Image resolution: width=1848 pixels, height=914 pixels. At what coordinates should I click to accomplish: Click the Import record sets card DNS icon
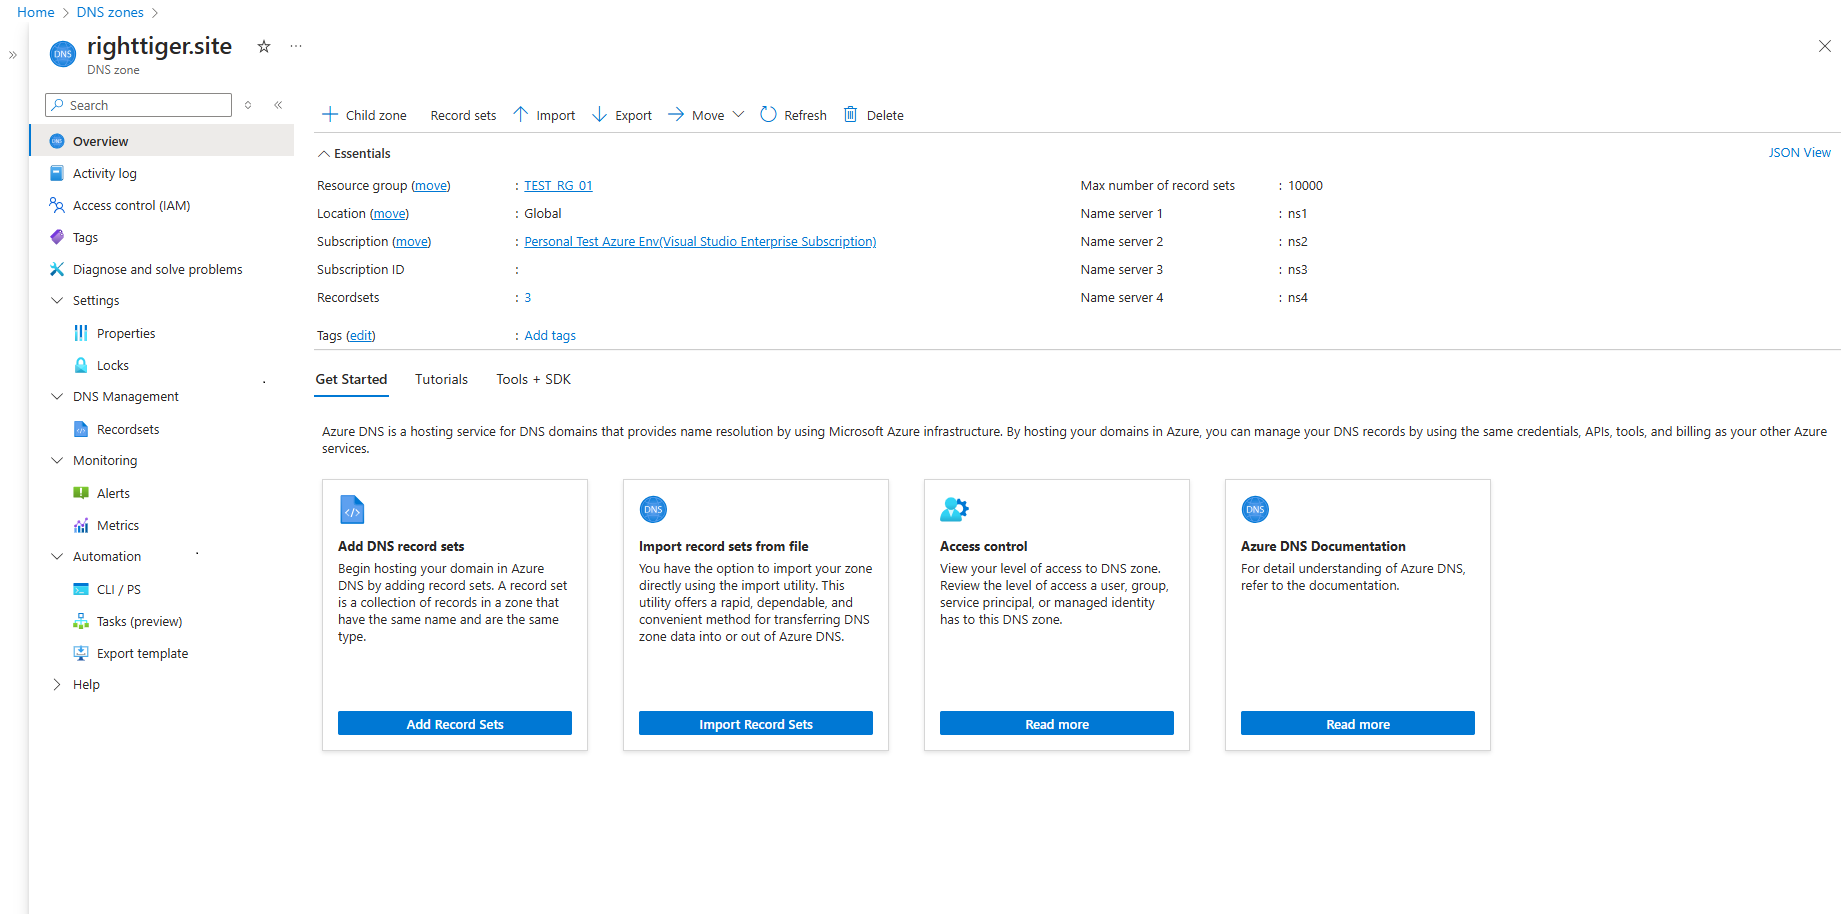[653, 510]
